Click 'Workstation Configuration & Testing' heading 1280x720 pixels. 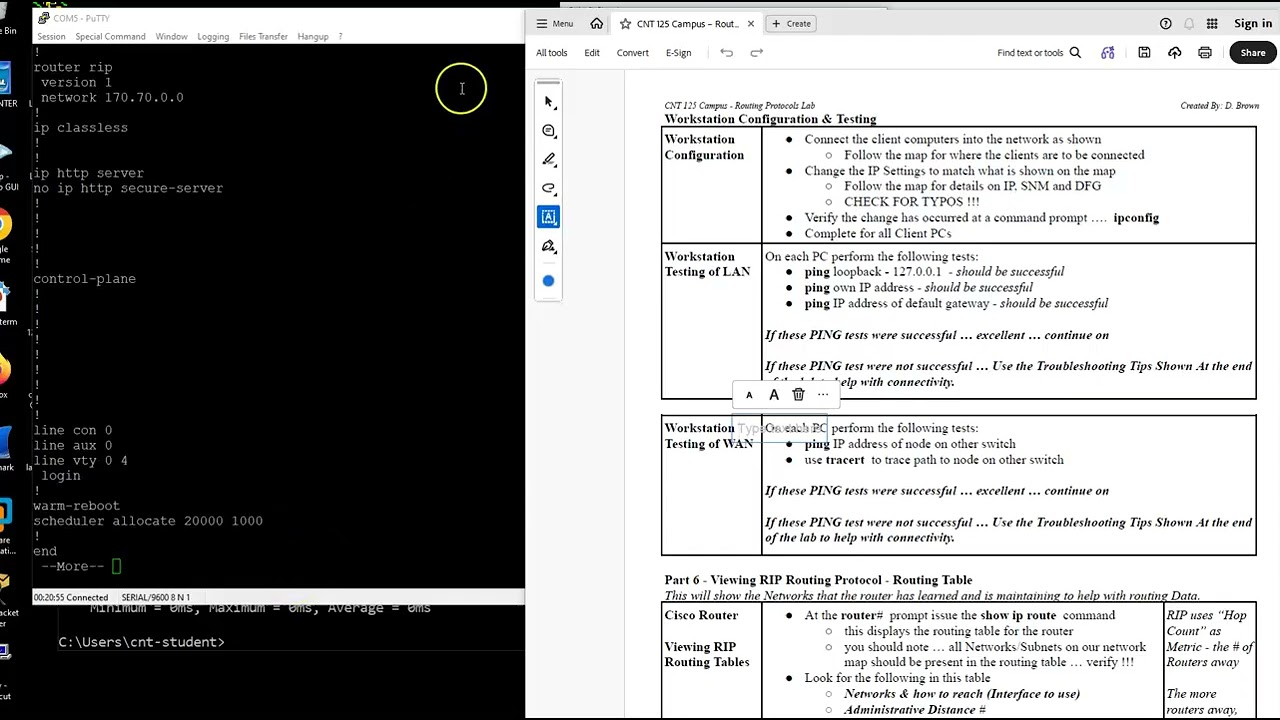tap(770, 119)
